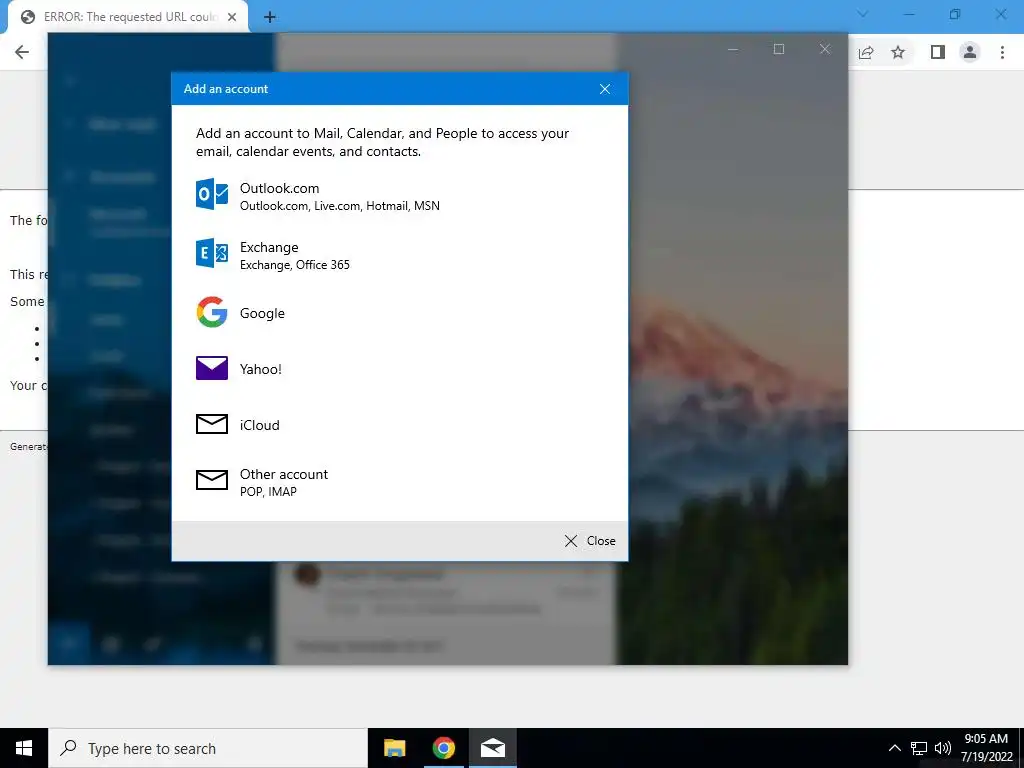Go back in the Chrome browser
The height and width of the screenshot is (768, 1024).
pos(22,52)
